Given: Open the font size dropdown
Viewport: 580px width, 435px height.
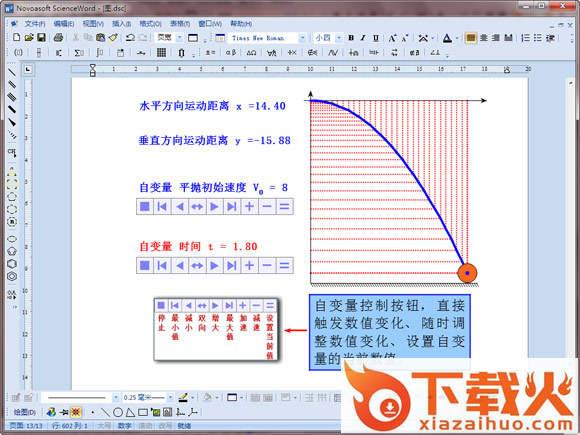Looking at the screenshot, I should [x=338, y=38].
